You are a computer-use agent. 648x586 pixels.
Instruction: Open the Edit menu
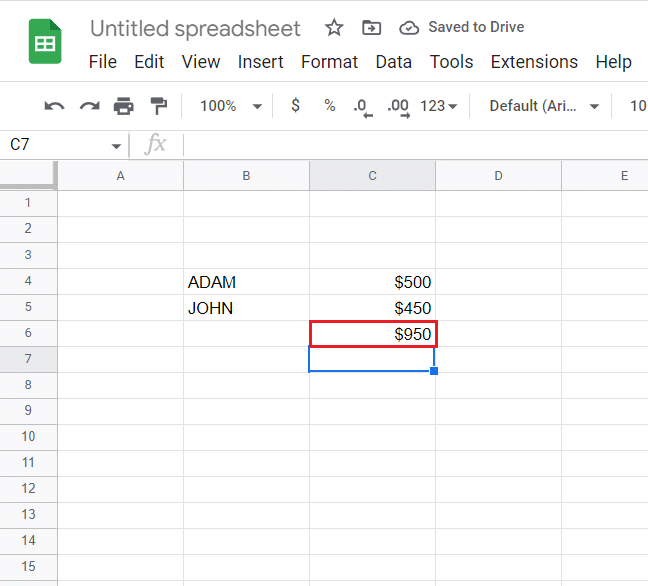tap(149, 62)
